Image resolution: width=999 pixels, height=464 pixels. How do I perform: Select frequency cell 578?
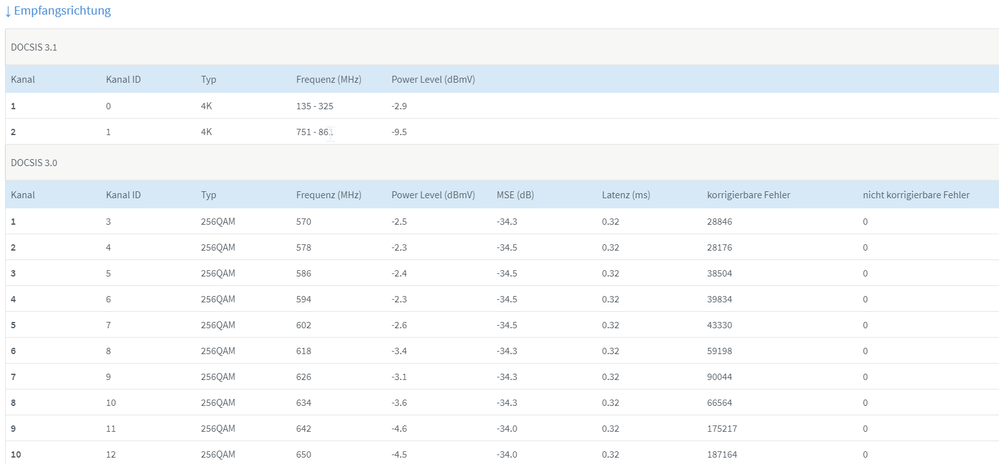click(x=304, y=247)
